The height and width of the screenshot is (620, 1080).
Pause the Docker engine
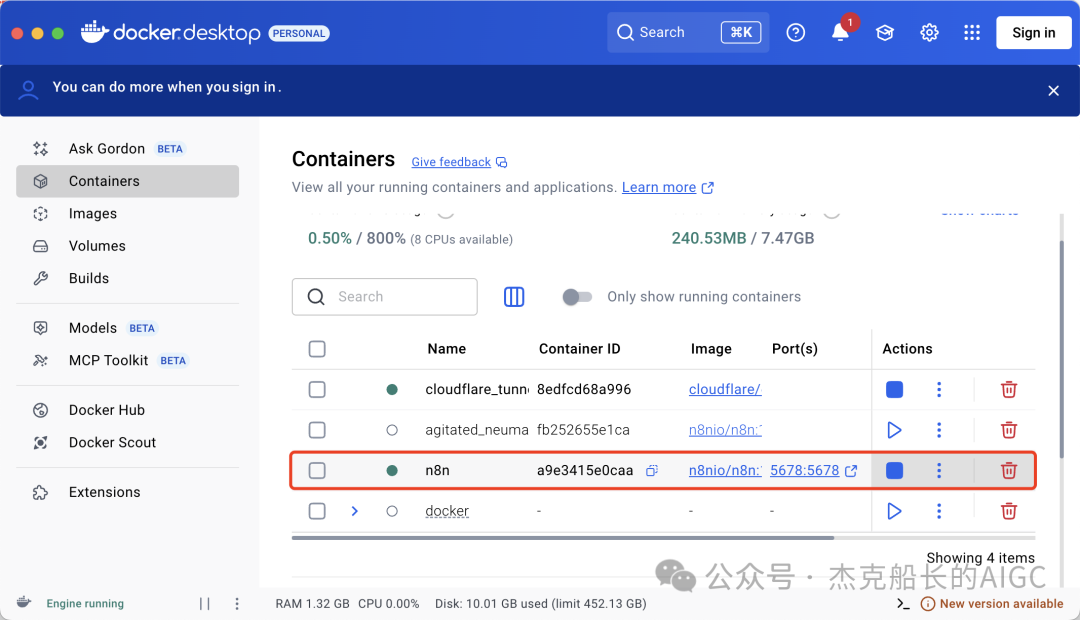coord(205,604)
